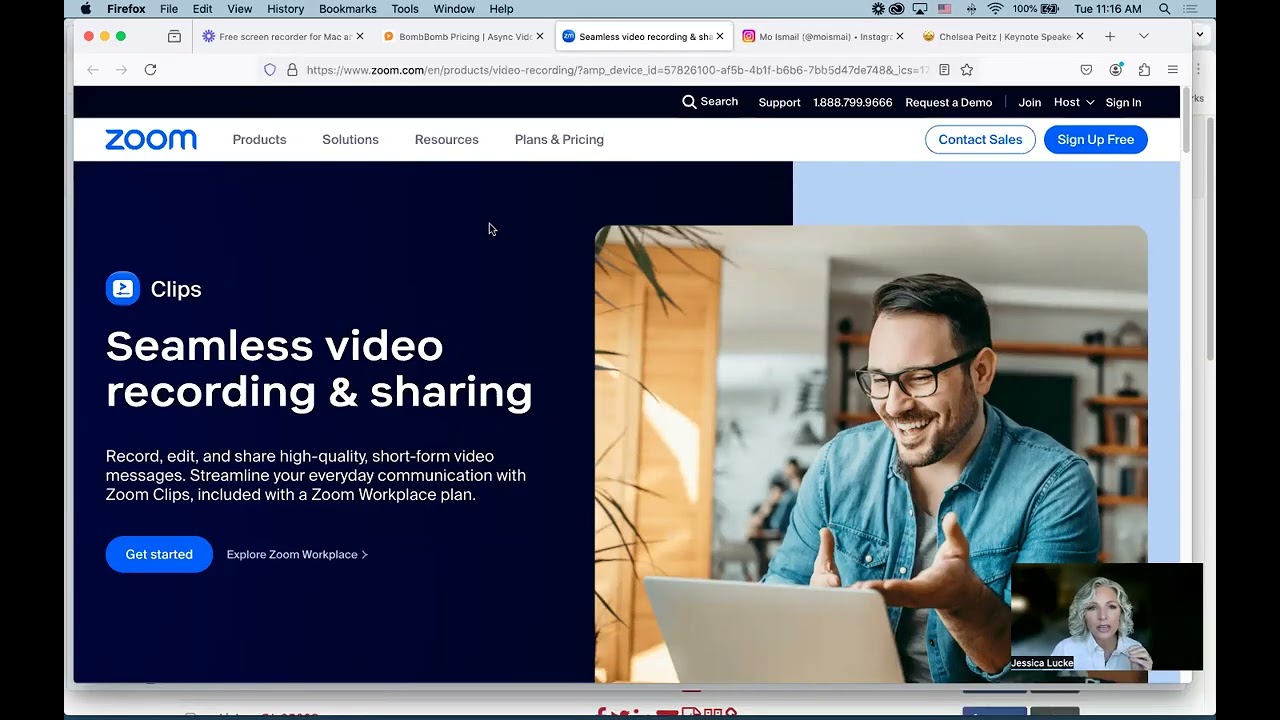The height and width of the screenshot is (720, 1280).
Task: Open the Edit menu
Action: coord(203,9)
